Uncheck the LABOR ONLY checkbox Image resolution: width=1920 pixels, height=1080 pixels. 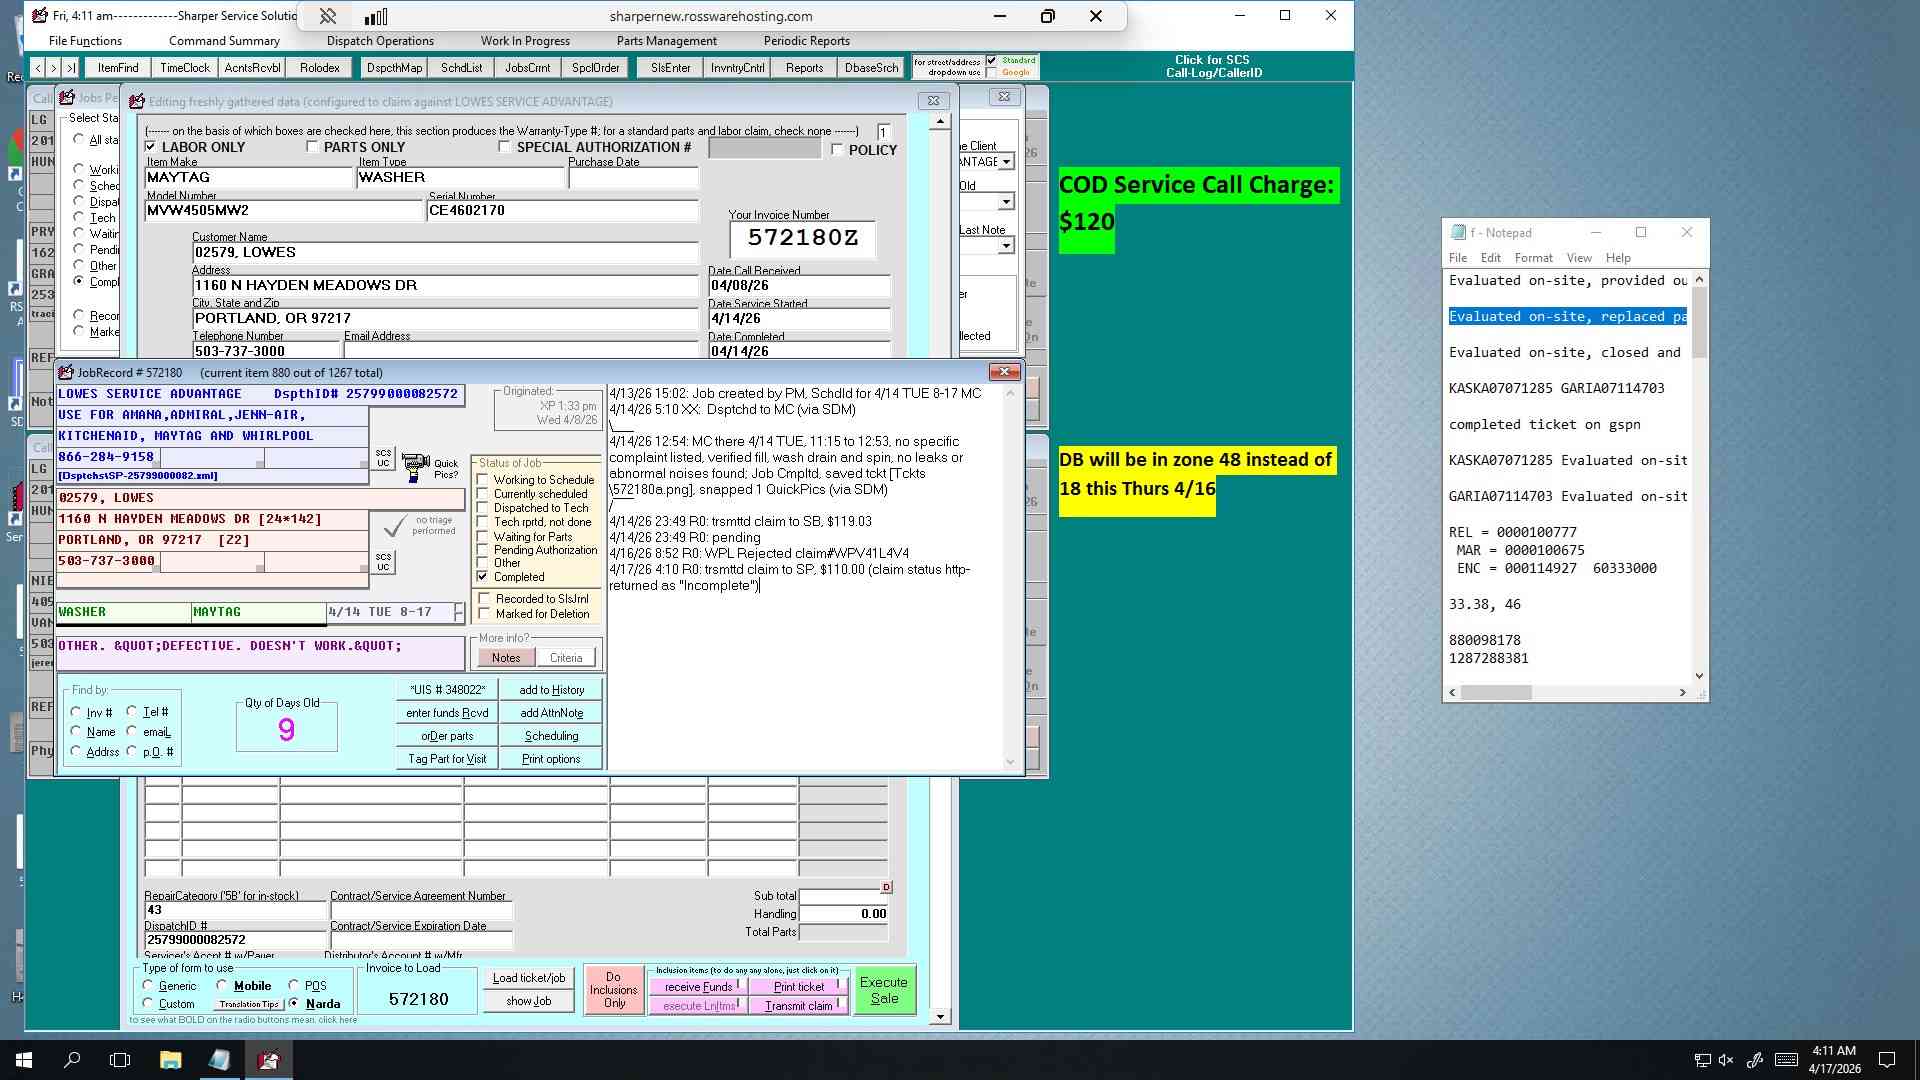point(151,147)
